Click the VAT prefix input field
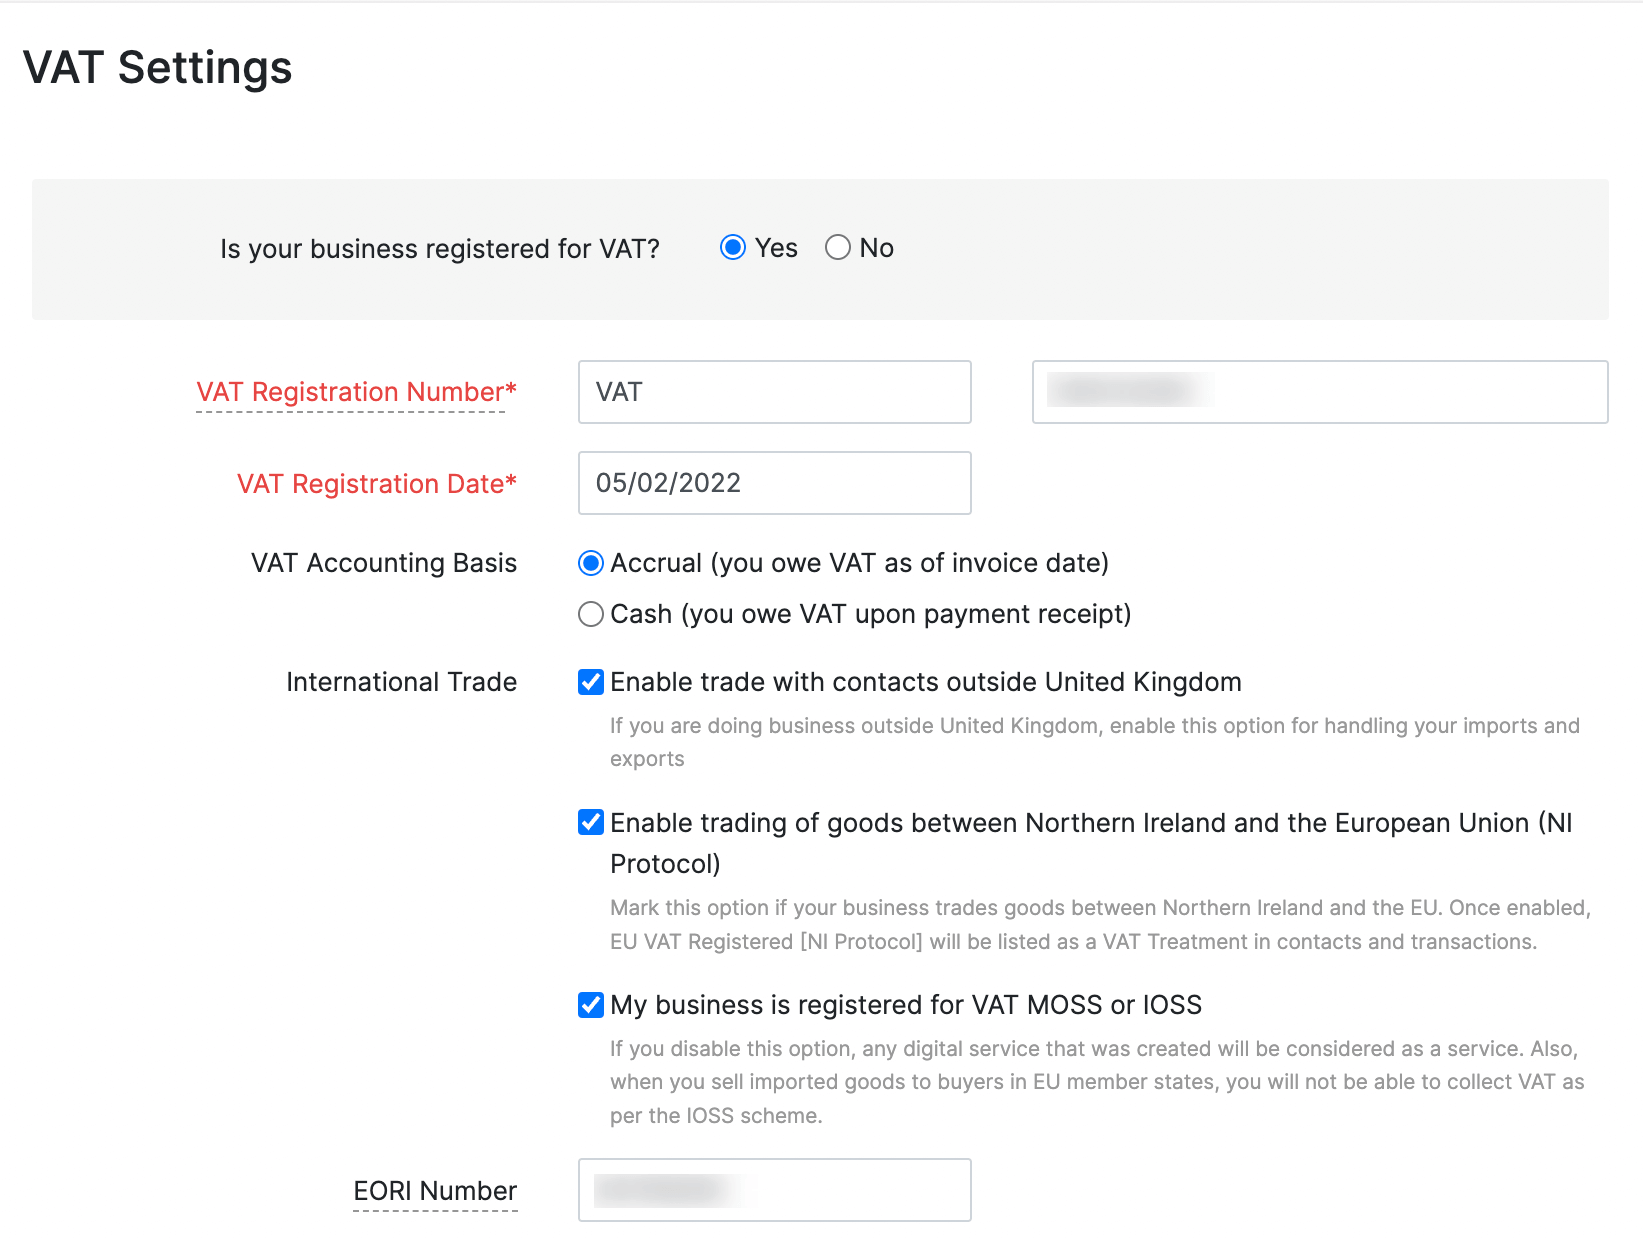 click(774, 392)
